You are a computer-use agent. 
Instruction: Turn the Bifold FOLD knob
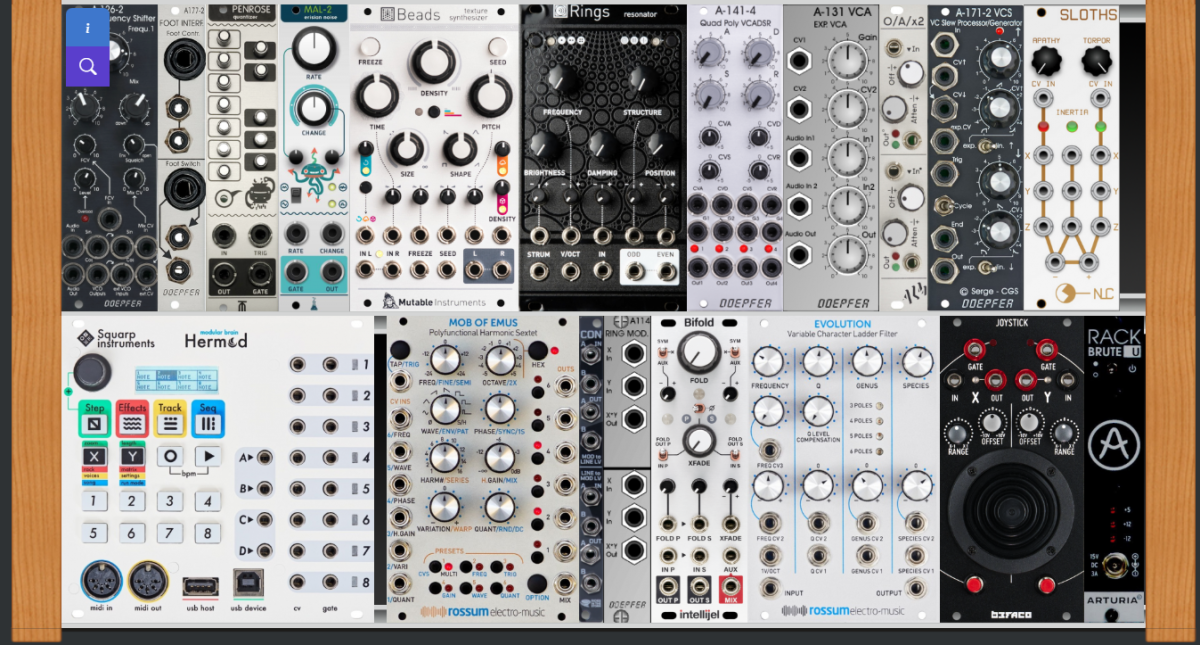tap(699, 351)
